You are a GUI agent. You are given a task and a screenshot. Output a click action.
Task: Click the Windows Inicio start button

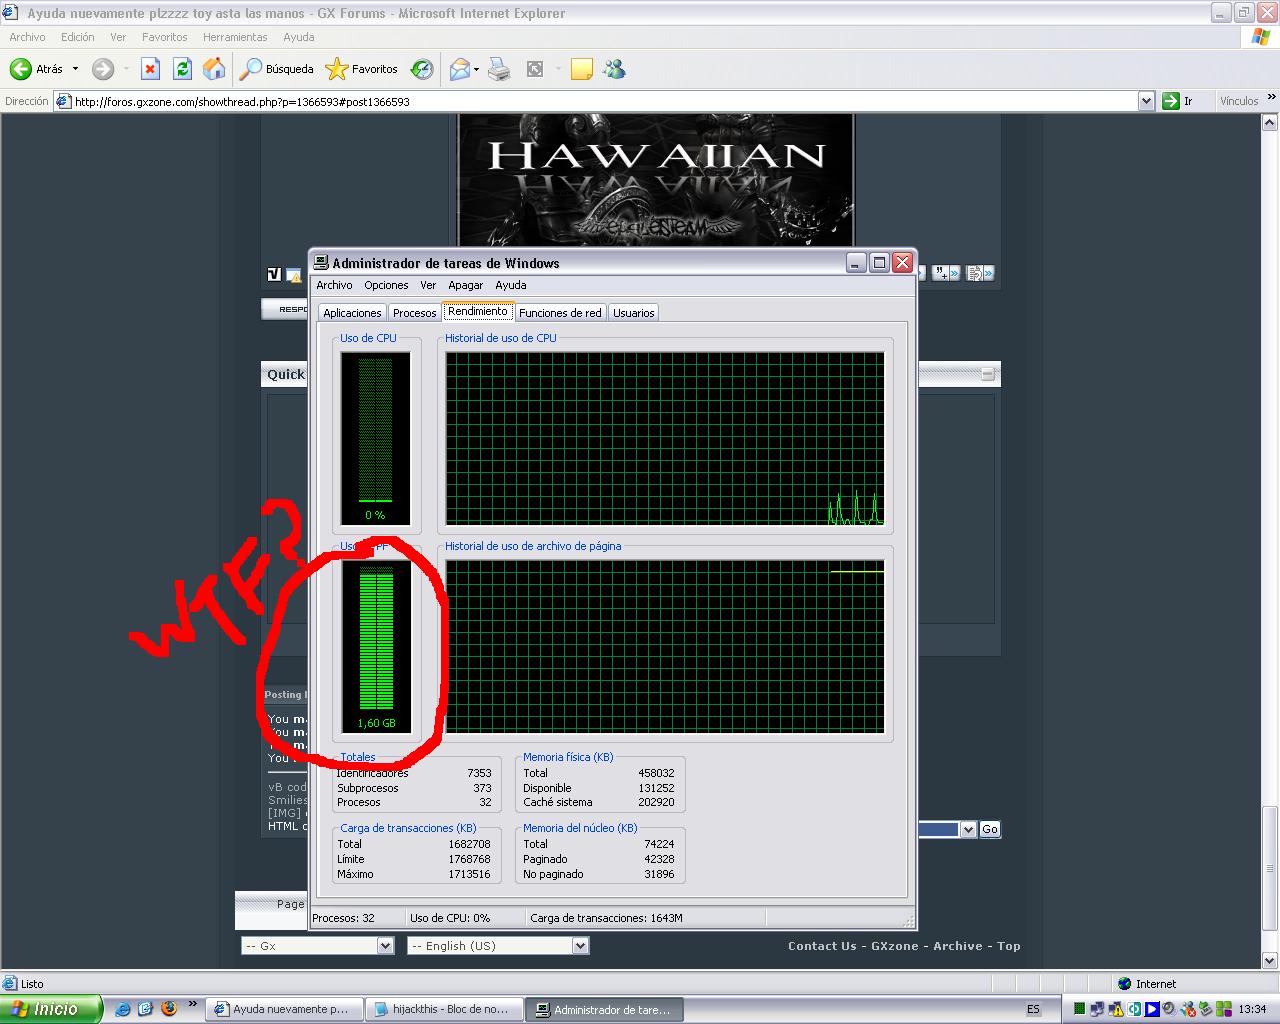pos(50,1009)
